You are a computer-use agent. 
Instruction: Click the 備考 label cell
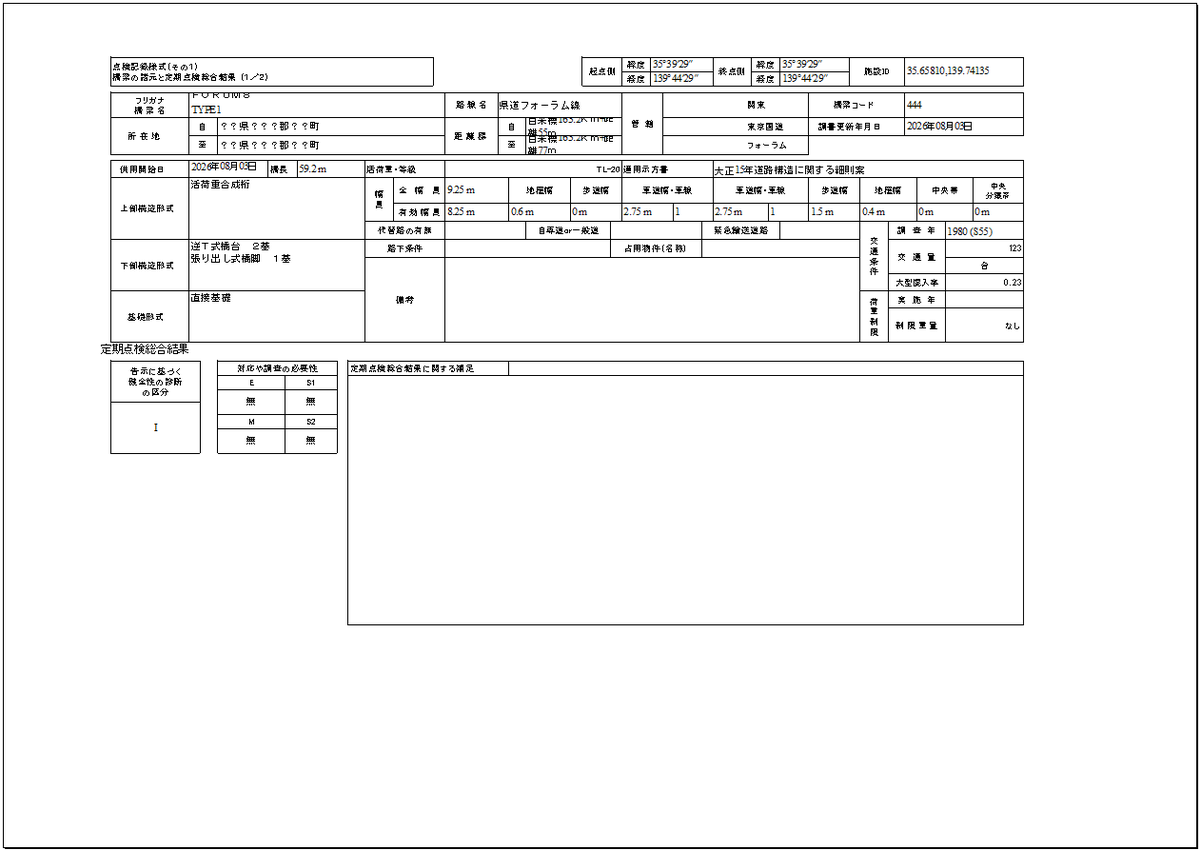point(405,299)
